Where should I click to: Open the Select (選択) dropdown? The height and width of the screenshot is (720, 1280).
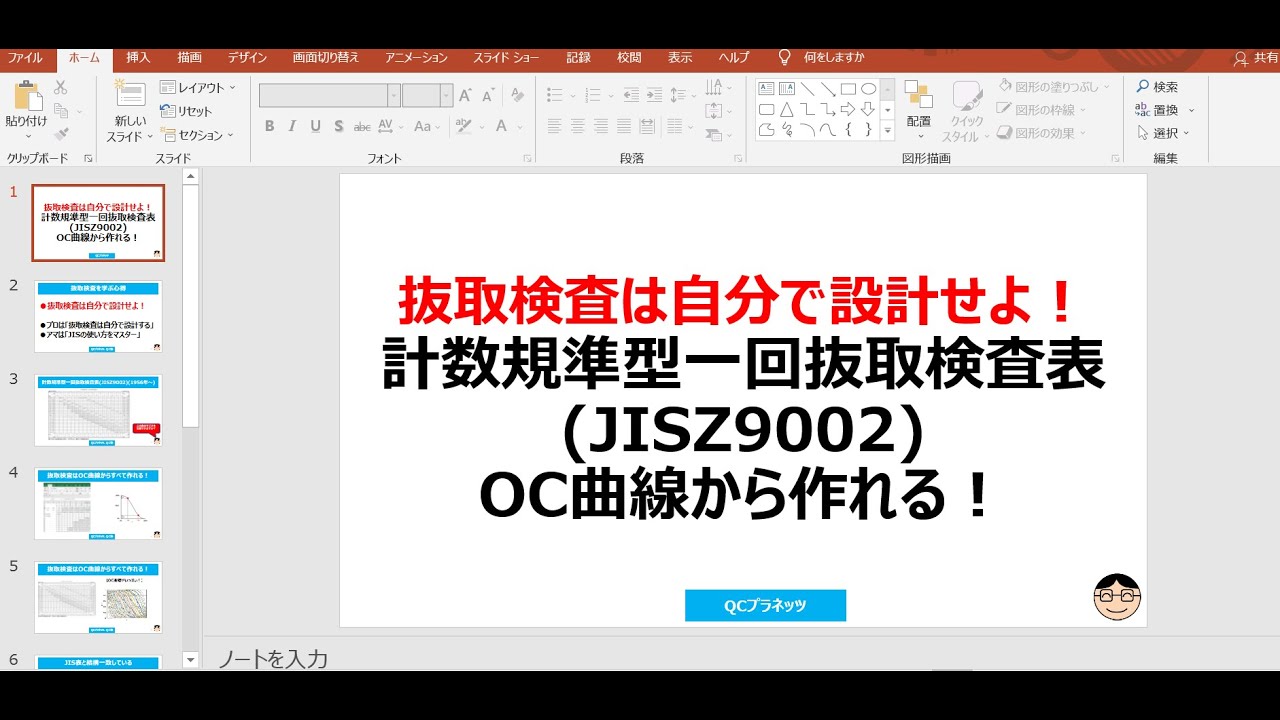(x=1163, y=133)
